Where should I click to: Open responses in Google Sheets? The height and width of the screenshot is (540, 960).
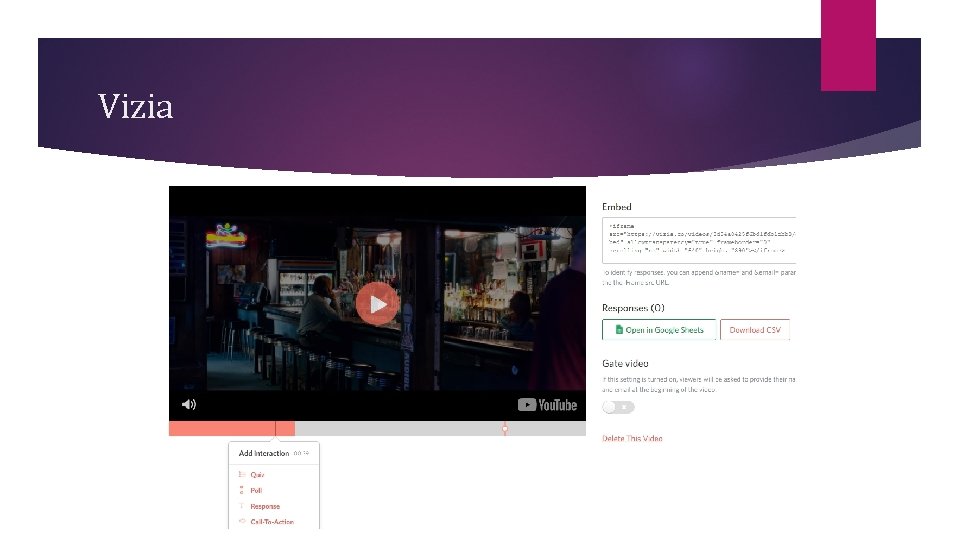[659, 329]
